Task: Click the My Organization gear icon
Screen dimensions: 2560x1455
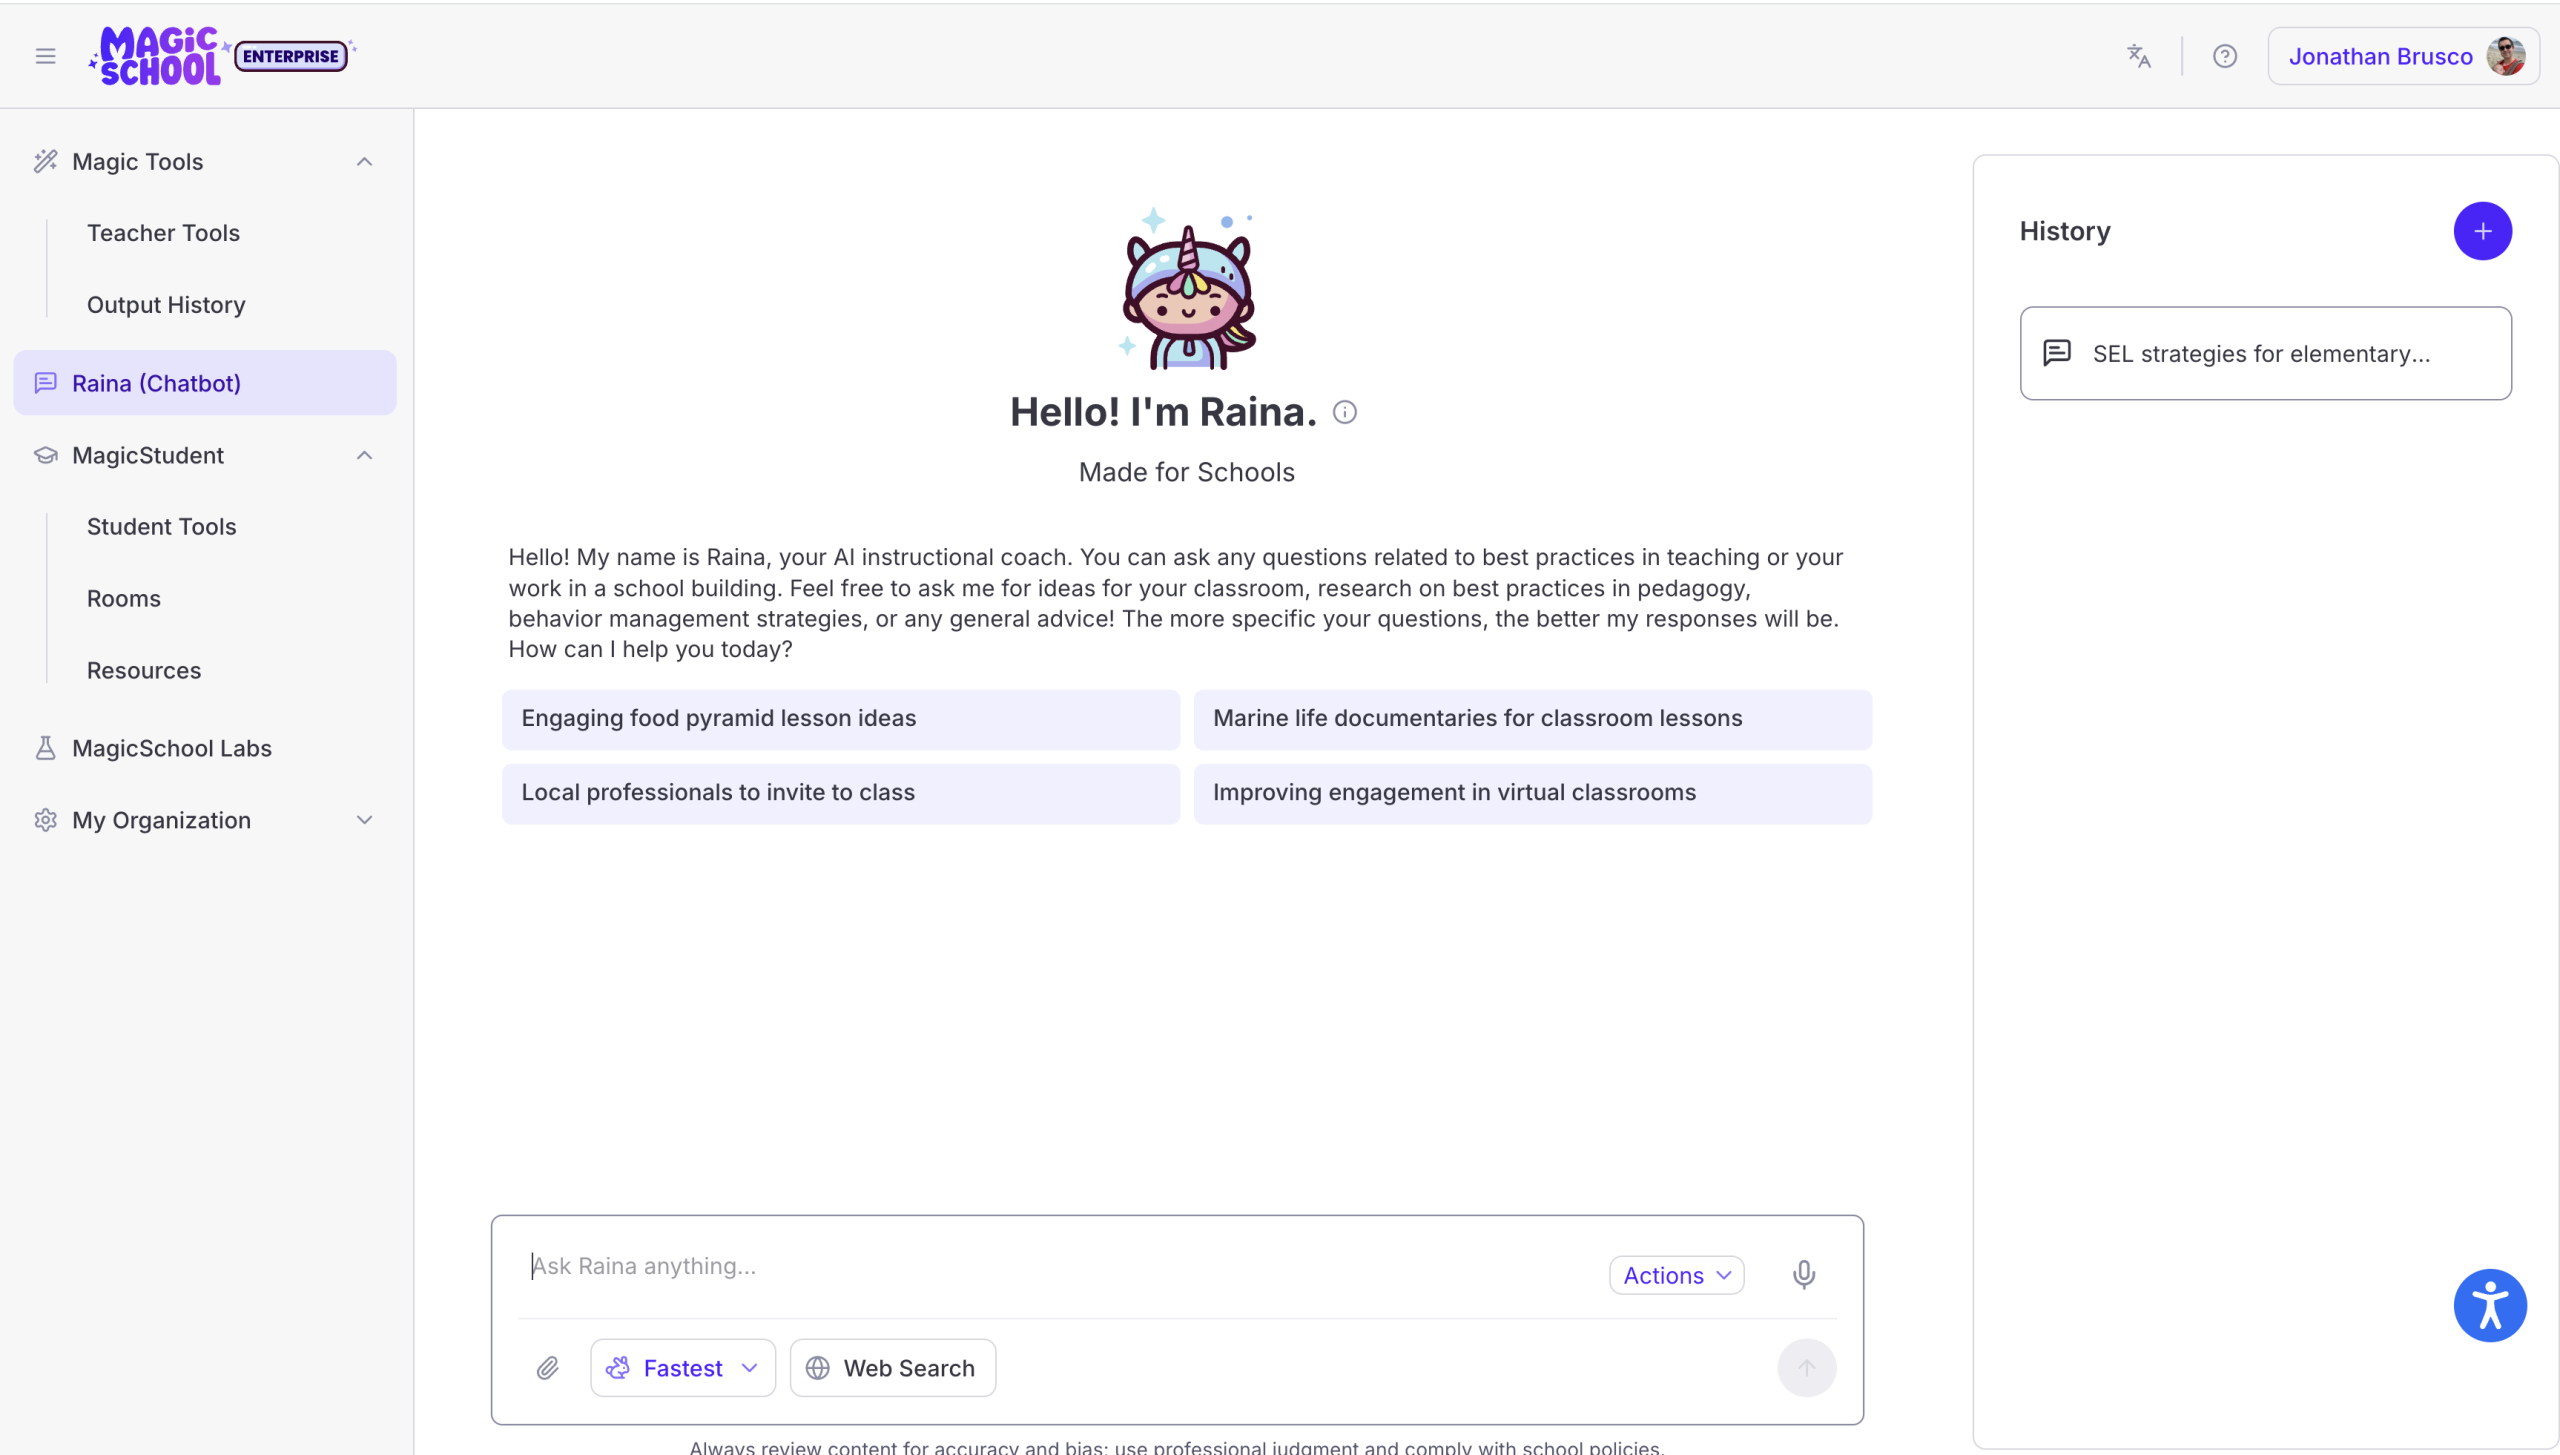Action: pyautogui.click(x=45, y=820)
